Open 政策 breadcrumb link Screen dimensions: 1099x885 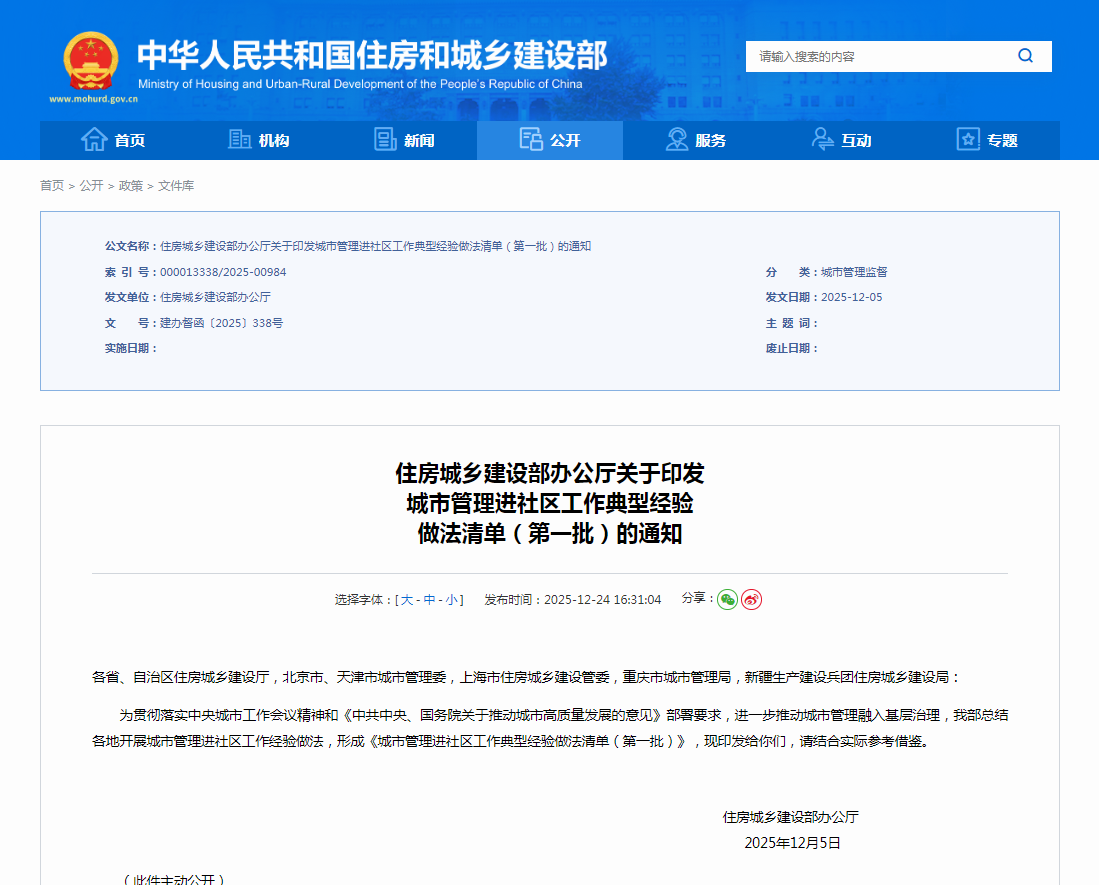tap(130, 186)
